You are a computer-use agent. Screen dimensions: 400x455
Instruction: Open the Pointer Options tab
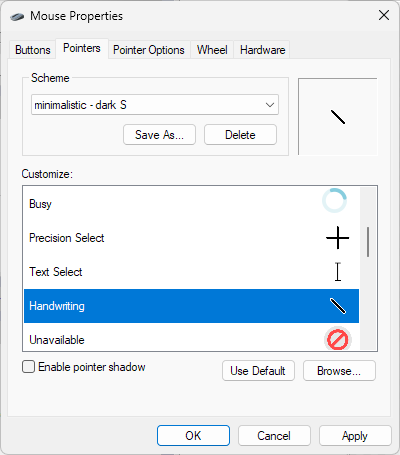tap(149, 50)
